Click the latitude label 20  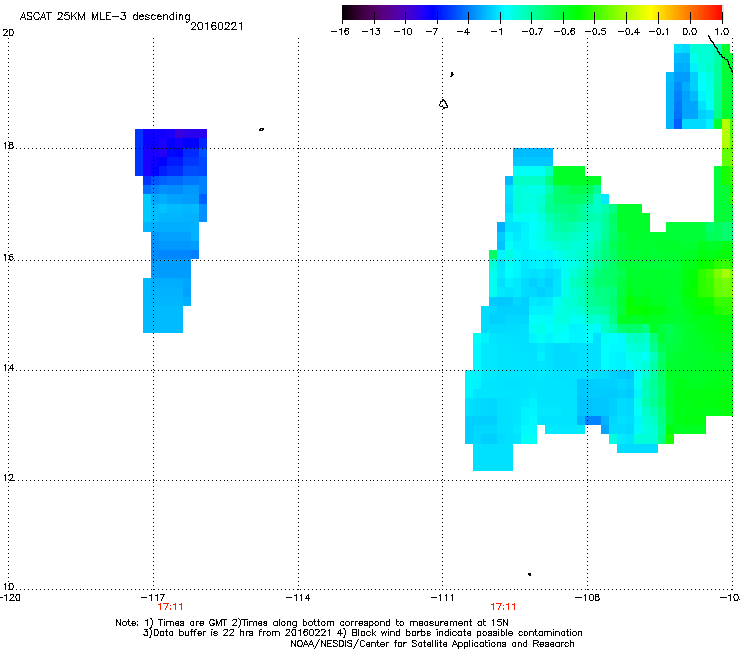point(8,33)
